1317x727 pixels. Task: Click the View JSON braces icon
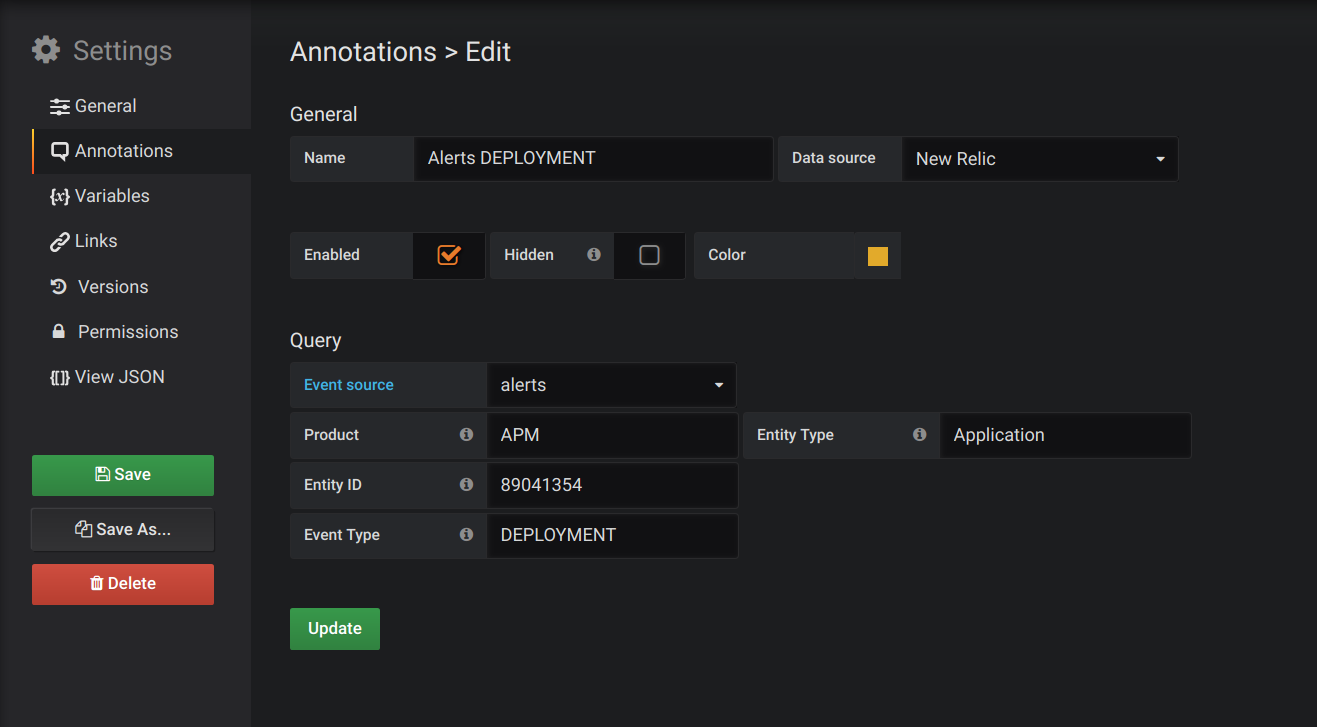pyautogui.click(x=60, y=377)
